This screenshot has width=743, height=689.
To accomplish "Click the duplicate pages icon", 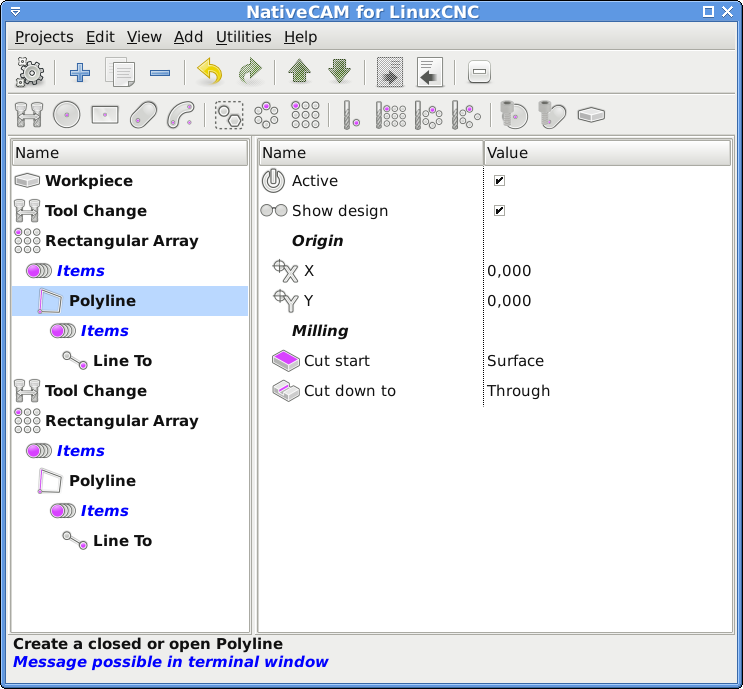I will coord(120,73).
